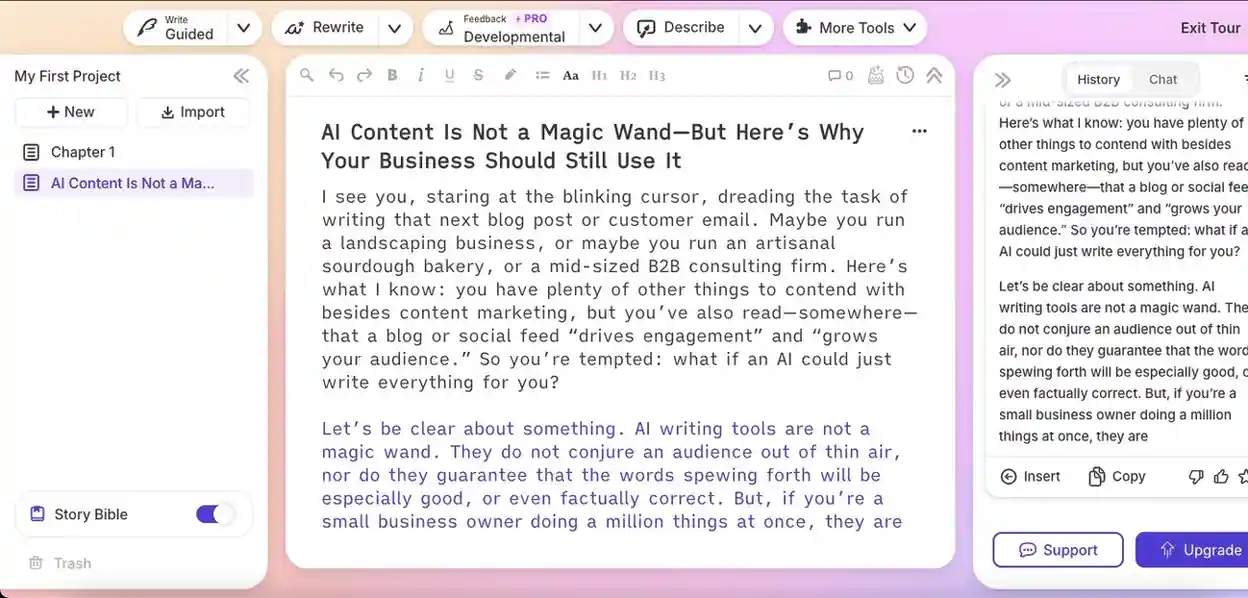Viewport: 1248px width, 598px height.
Task: Click the My First Project title
Action: coord(67,76)
